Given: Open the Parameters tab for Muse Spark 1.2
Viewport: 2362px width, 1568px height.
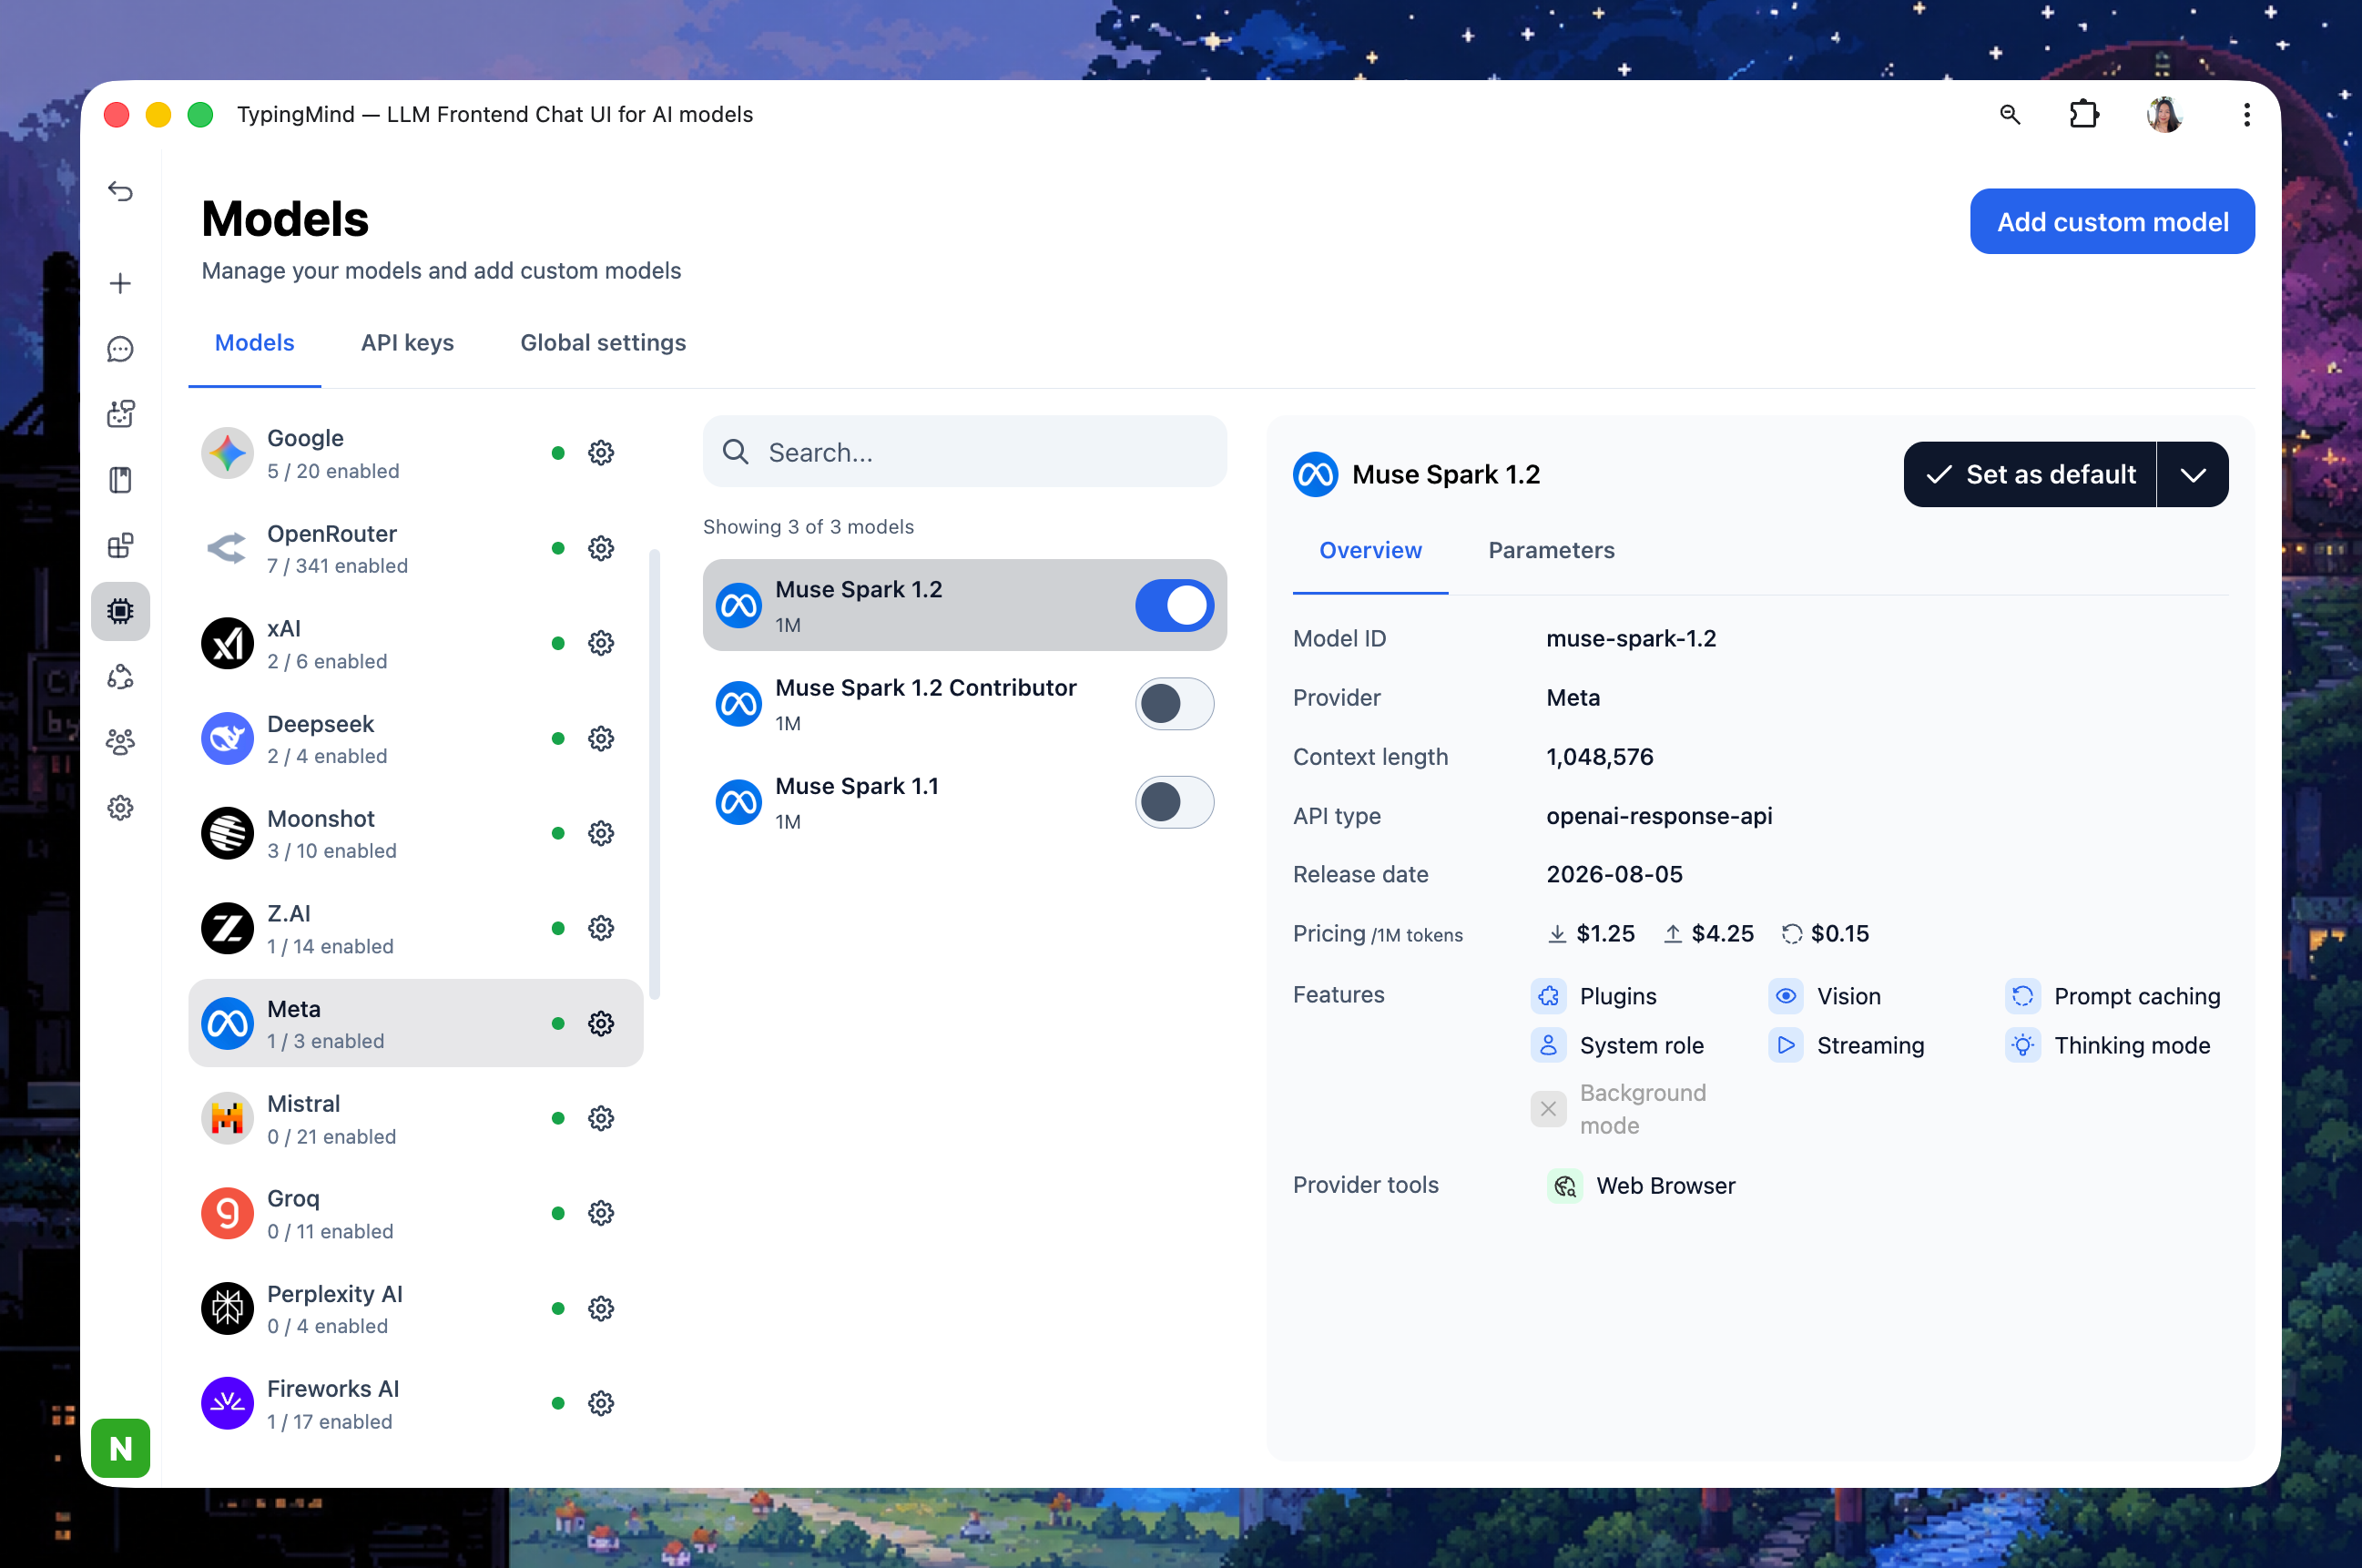Looking at the screenshot, I should (x=1551, y=550).
